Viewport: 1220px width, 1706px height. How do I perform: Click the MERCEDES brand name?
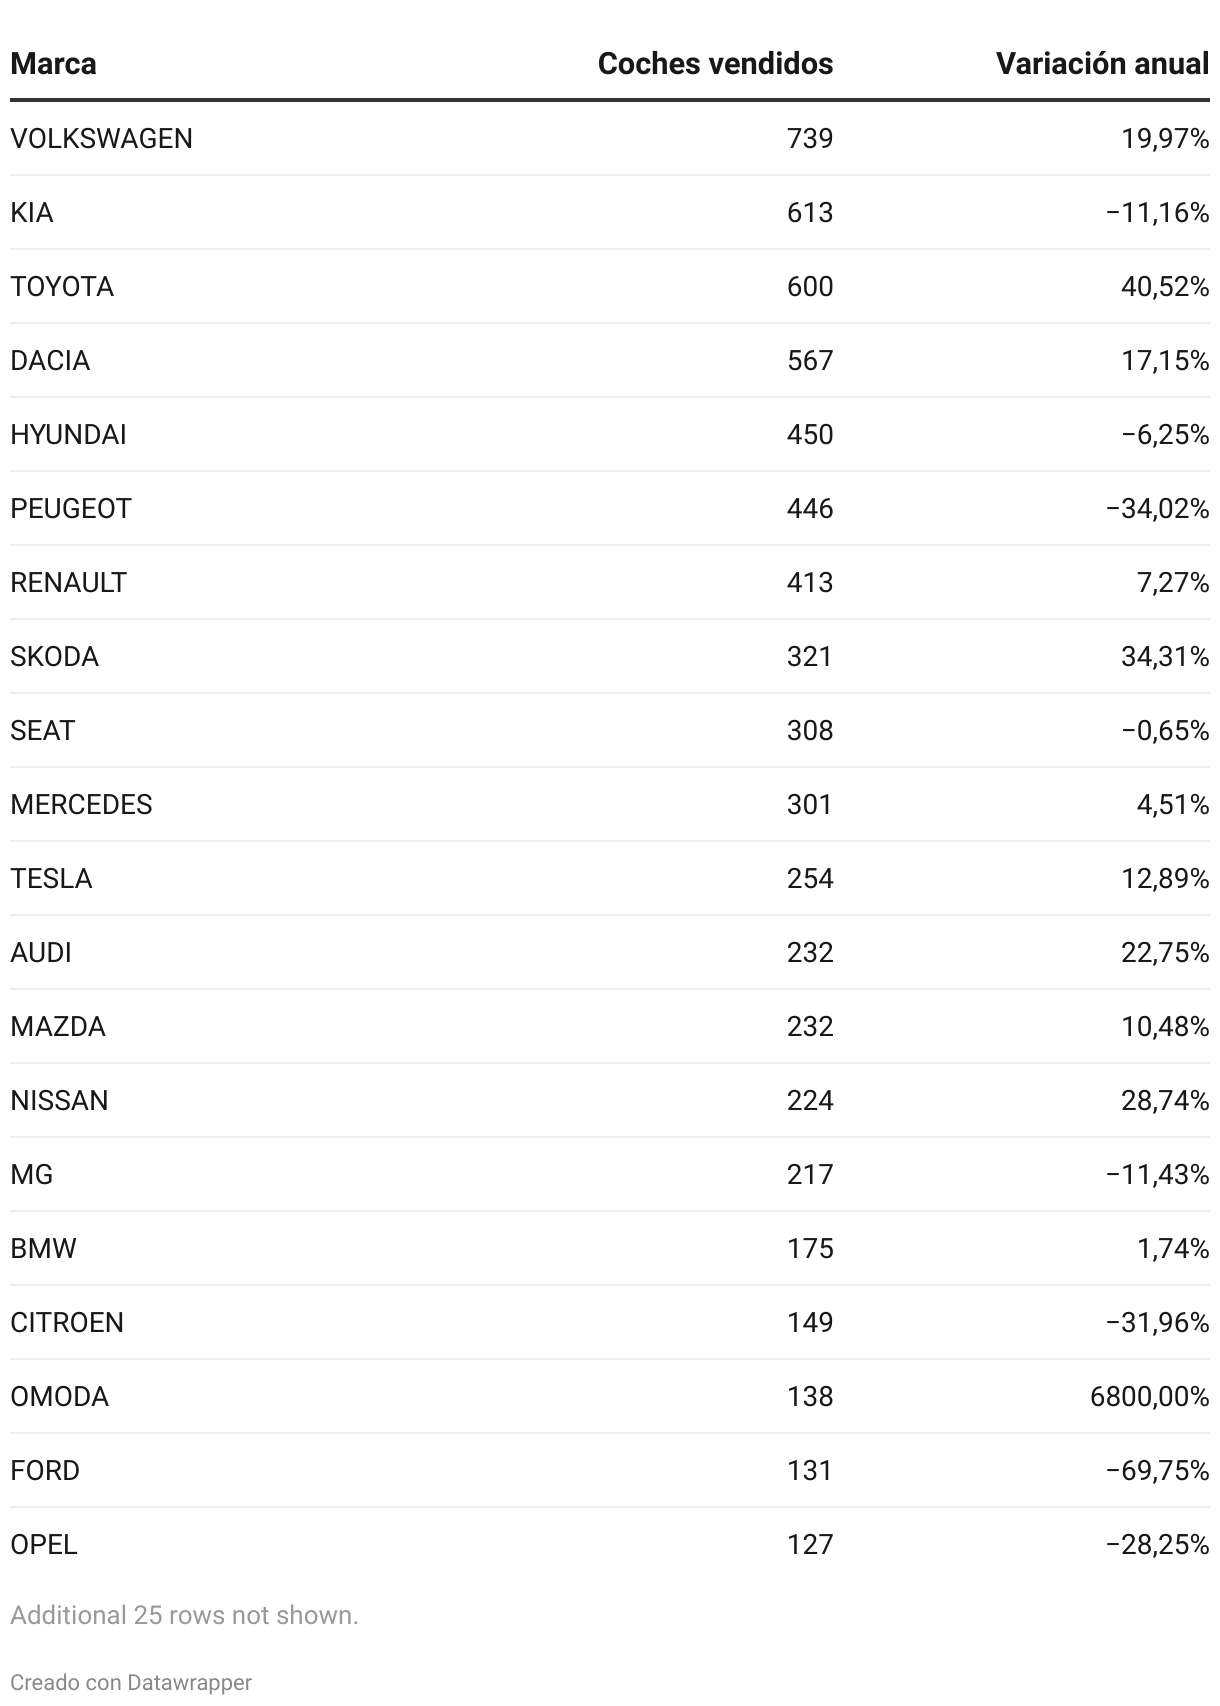(x=81, y=804)
